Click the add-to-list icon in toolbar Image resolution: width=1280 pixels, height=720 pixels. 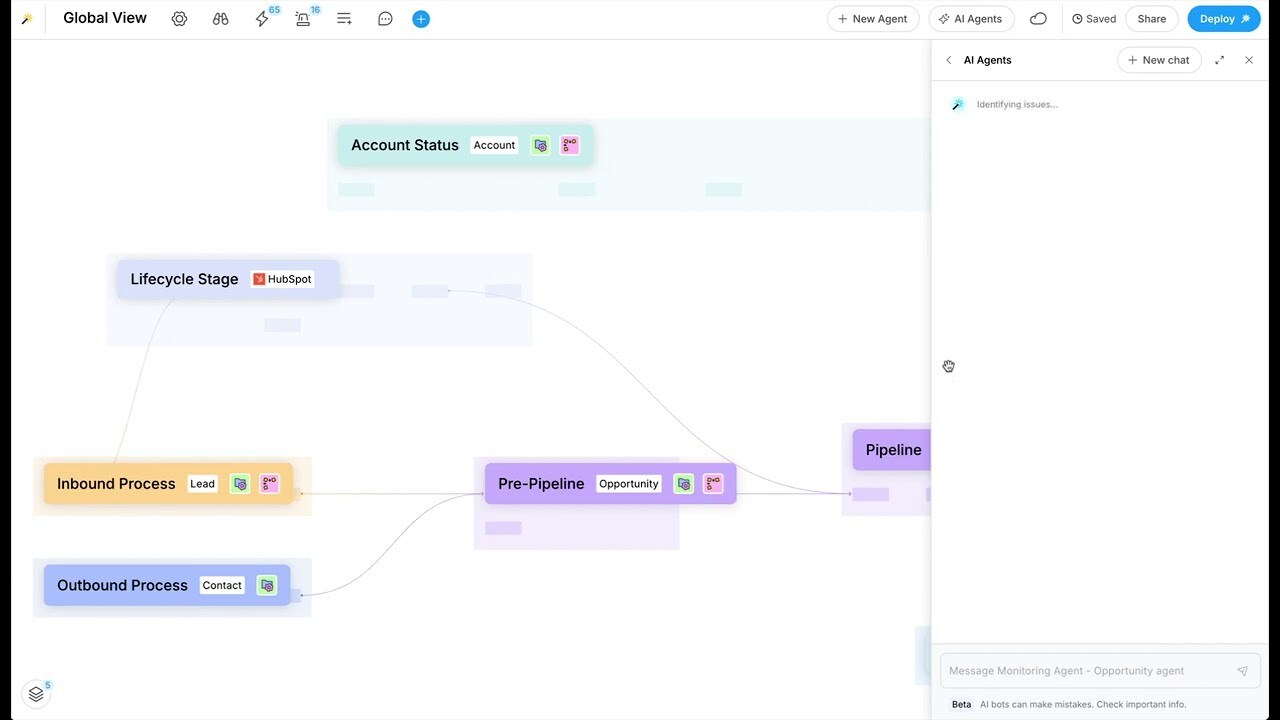tap(343, 18)
